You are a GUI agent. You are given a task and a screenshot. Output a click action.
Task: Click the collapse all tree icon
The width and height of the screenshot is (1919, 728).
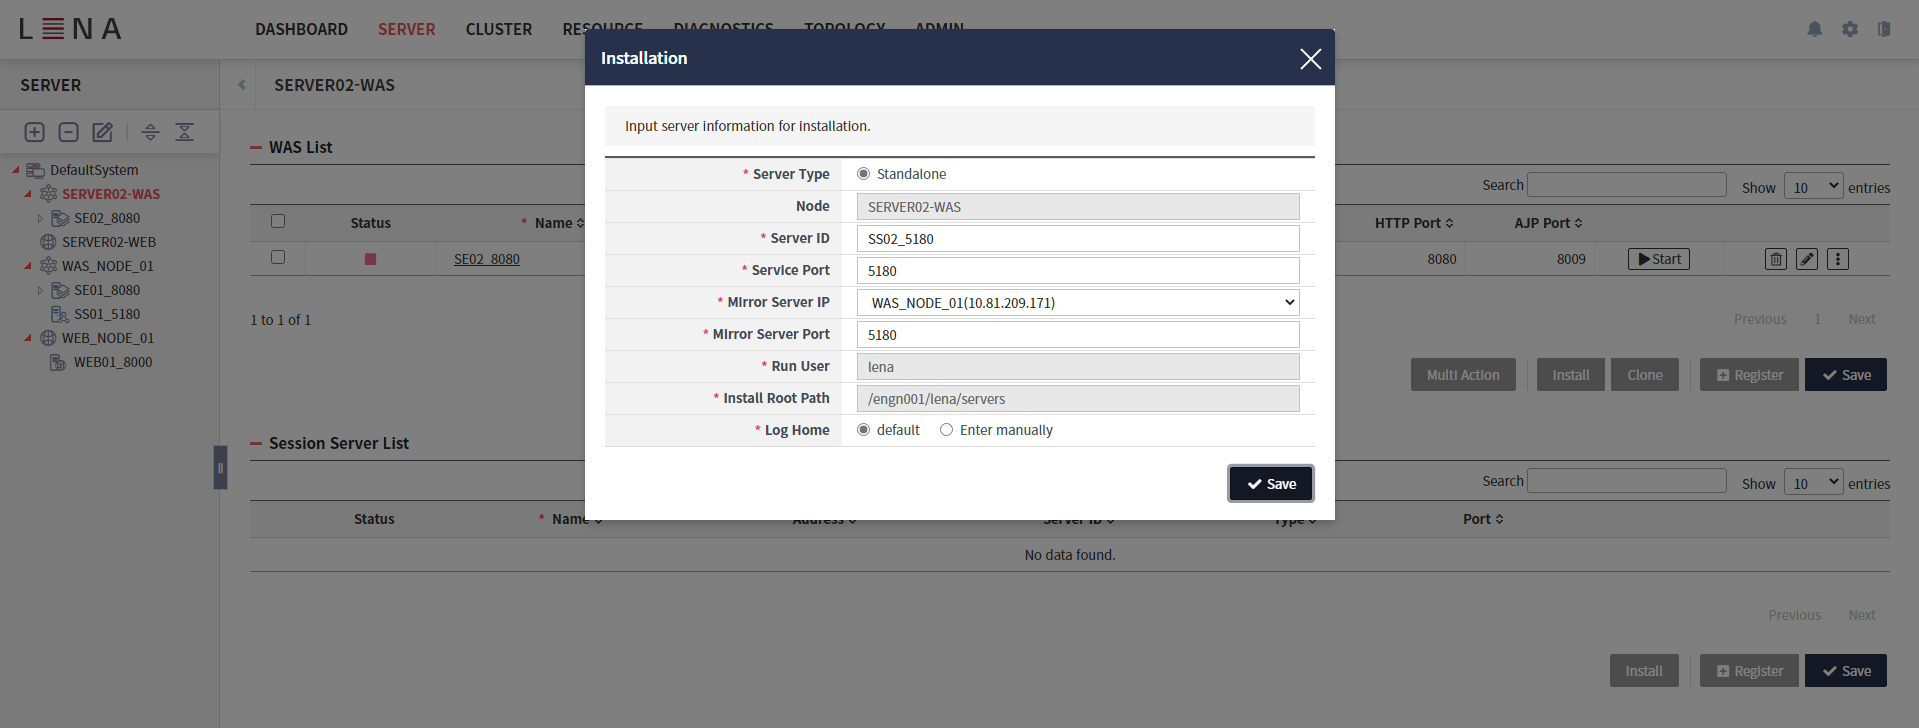tap(185, 132)
